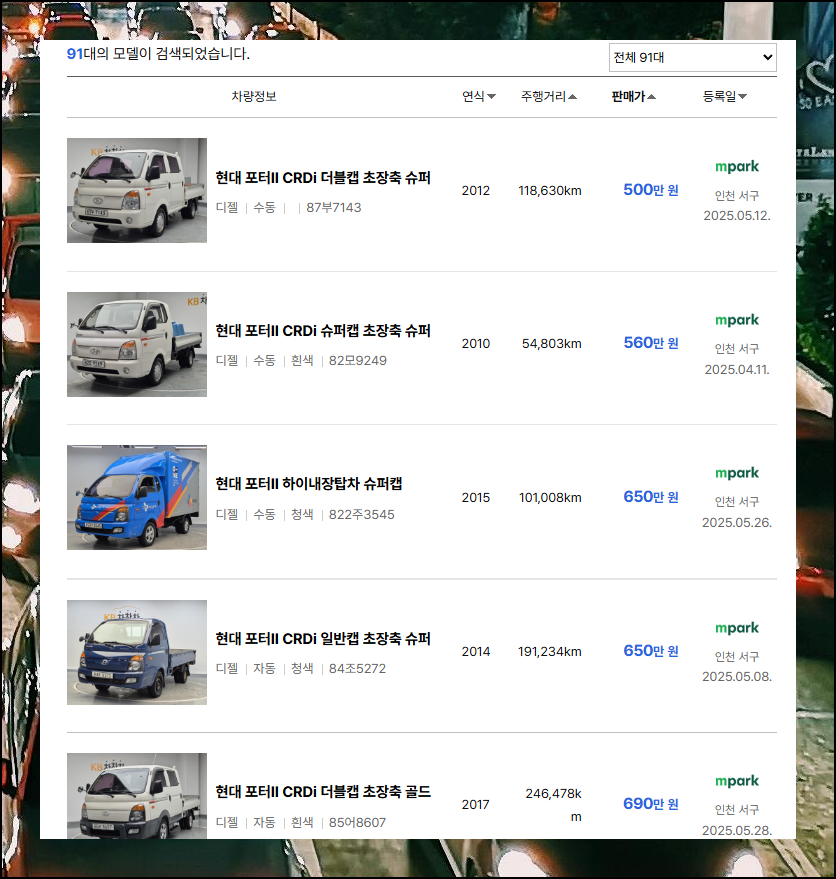Click the model year 2017
Image resolution: width=836 pixels, height=879 pixels.
pyautogui.click(x=475, y=804)
